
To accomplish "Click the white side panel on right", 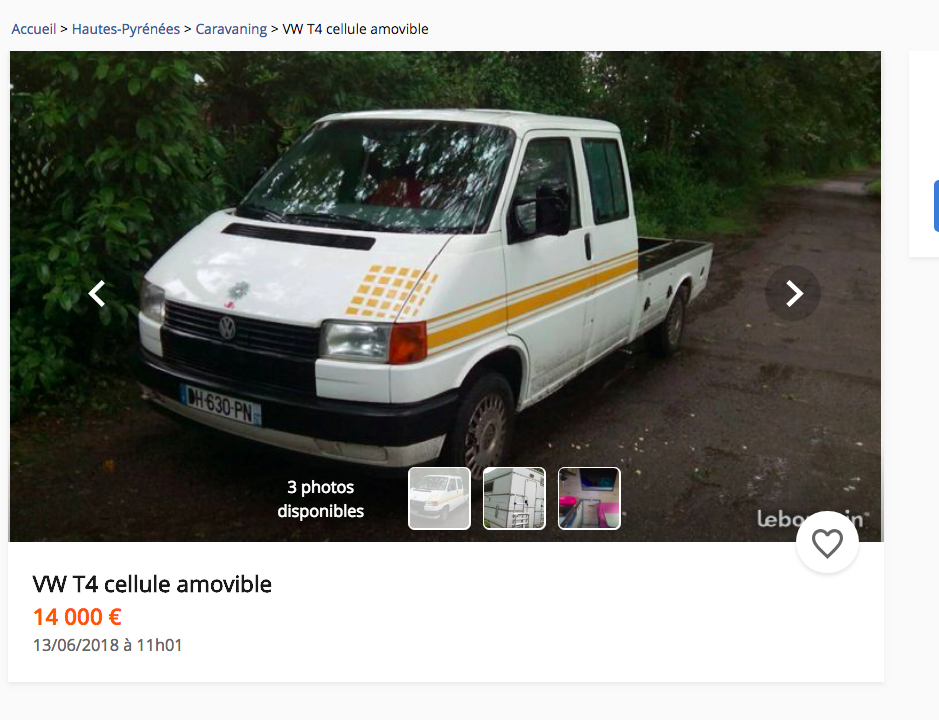I will click(924, 154).
